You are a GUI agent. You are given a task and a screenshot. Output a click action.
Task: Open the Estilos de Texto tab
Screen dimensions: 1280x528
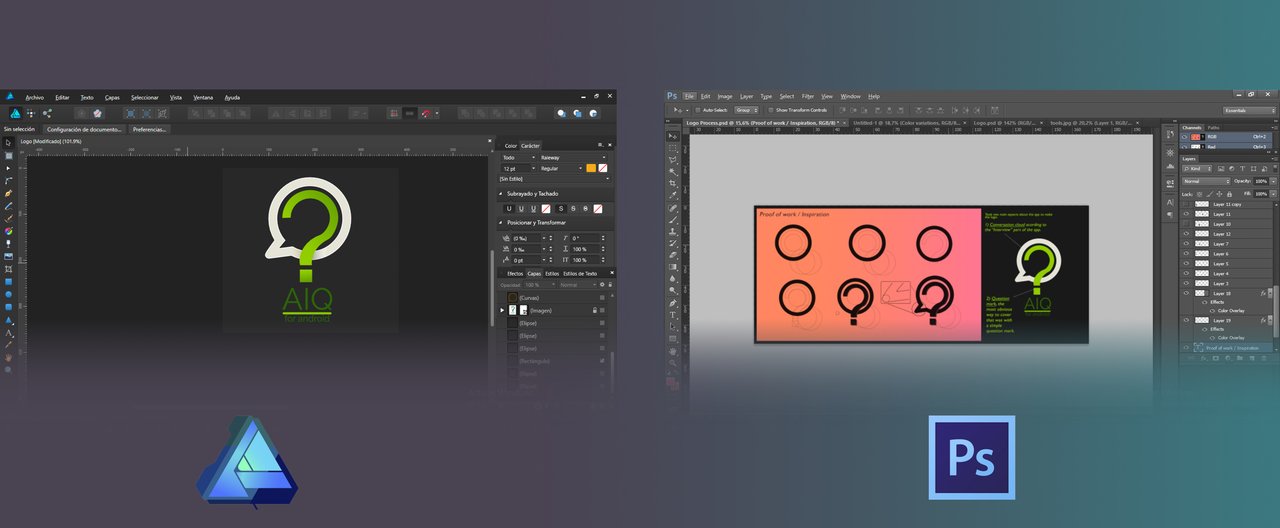click(580, 273)
